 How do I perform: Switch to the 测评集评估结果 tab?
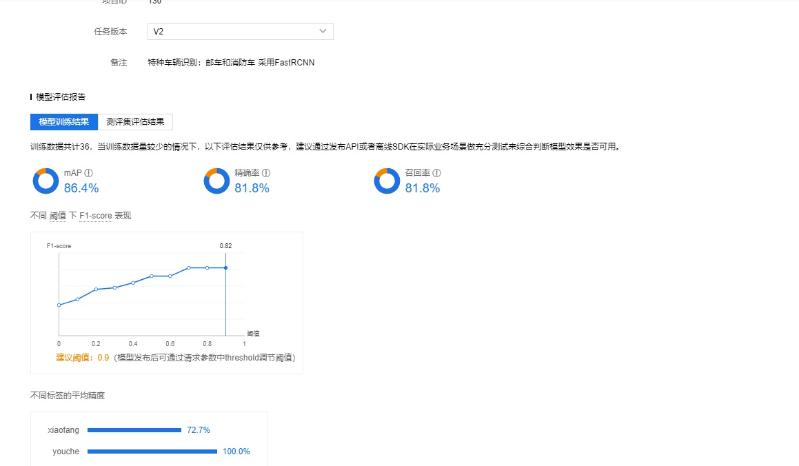tap(135, 122)
